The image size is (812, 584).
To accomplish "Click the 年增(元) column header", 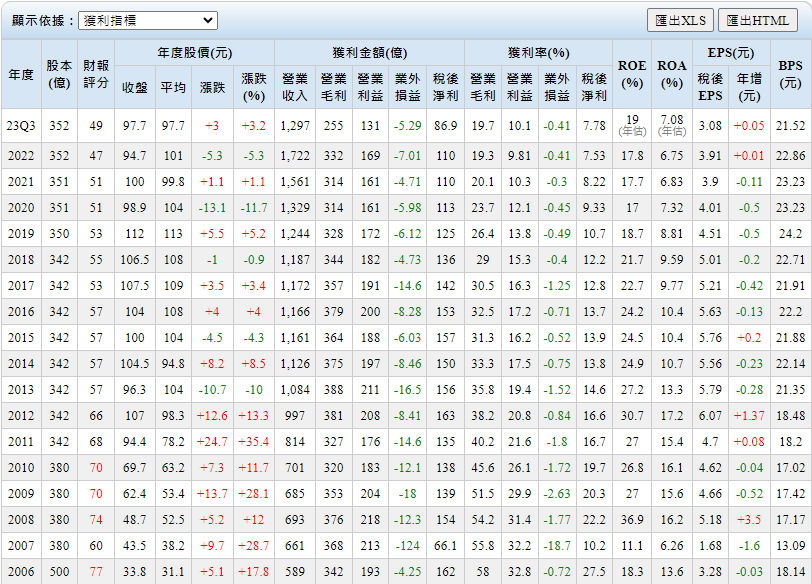I will pyautogui.click(x=749, y=87).
